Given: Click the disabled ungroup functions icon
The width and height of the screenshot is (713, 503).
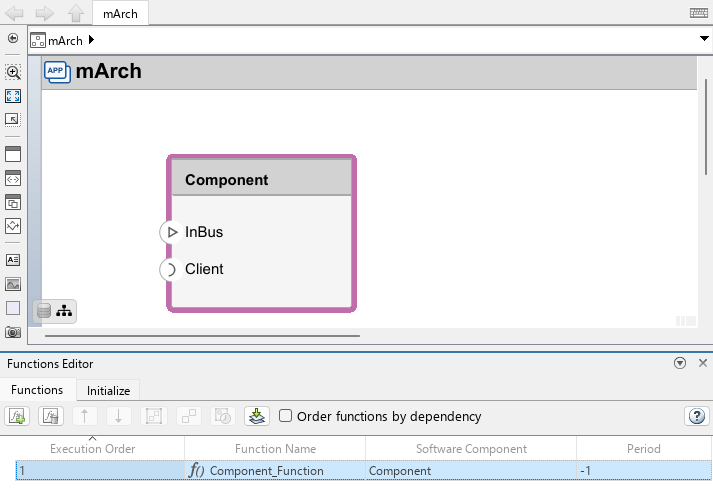Looking at the screenshot, I should pyautogui.click(x=188, y=416).
